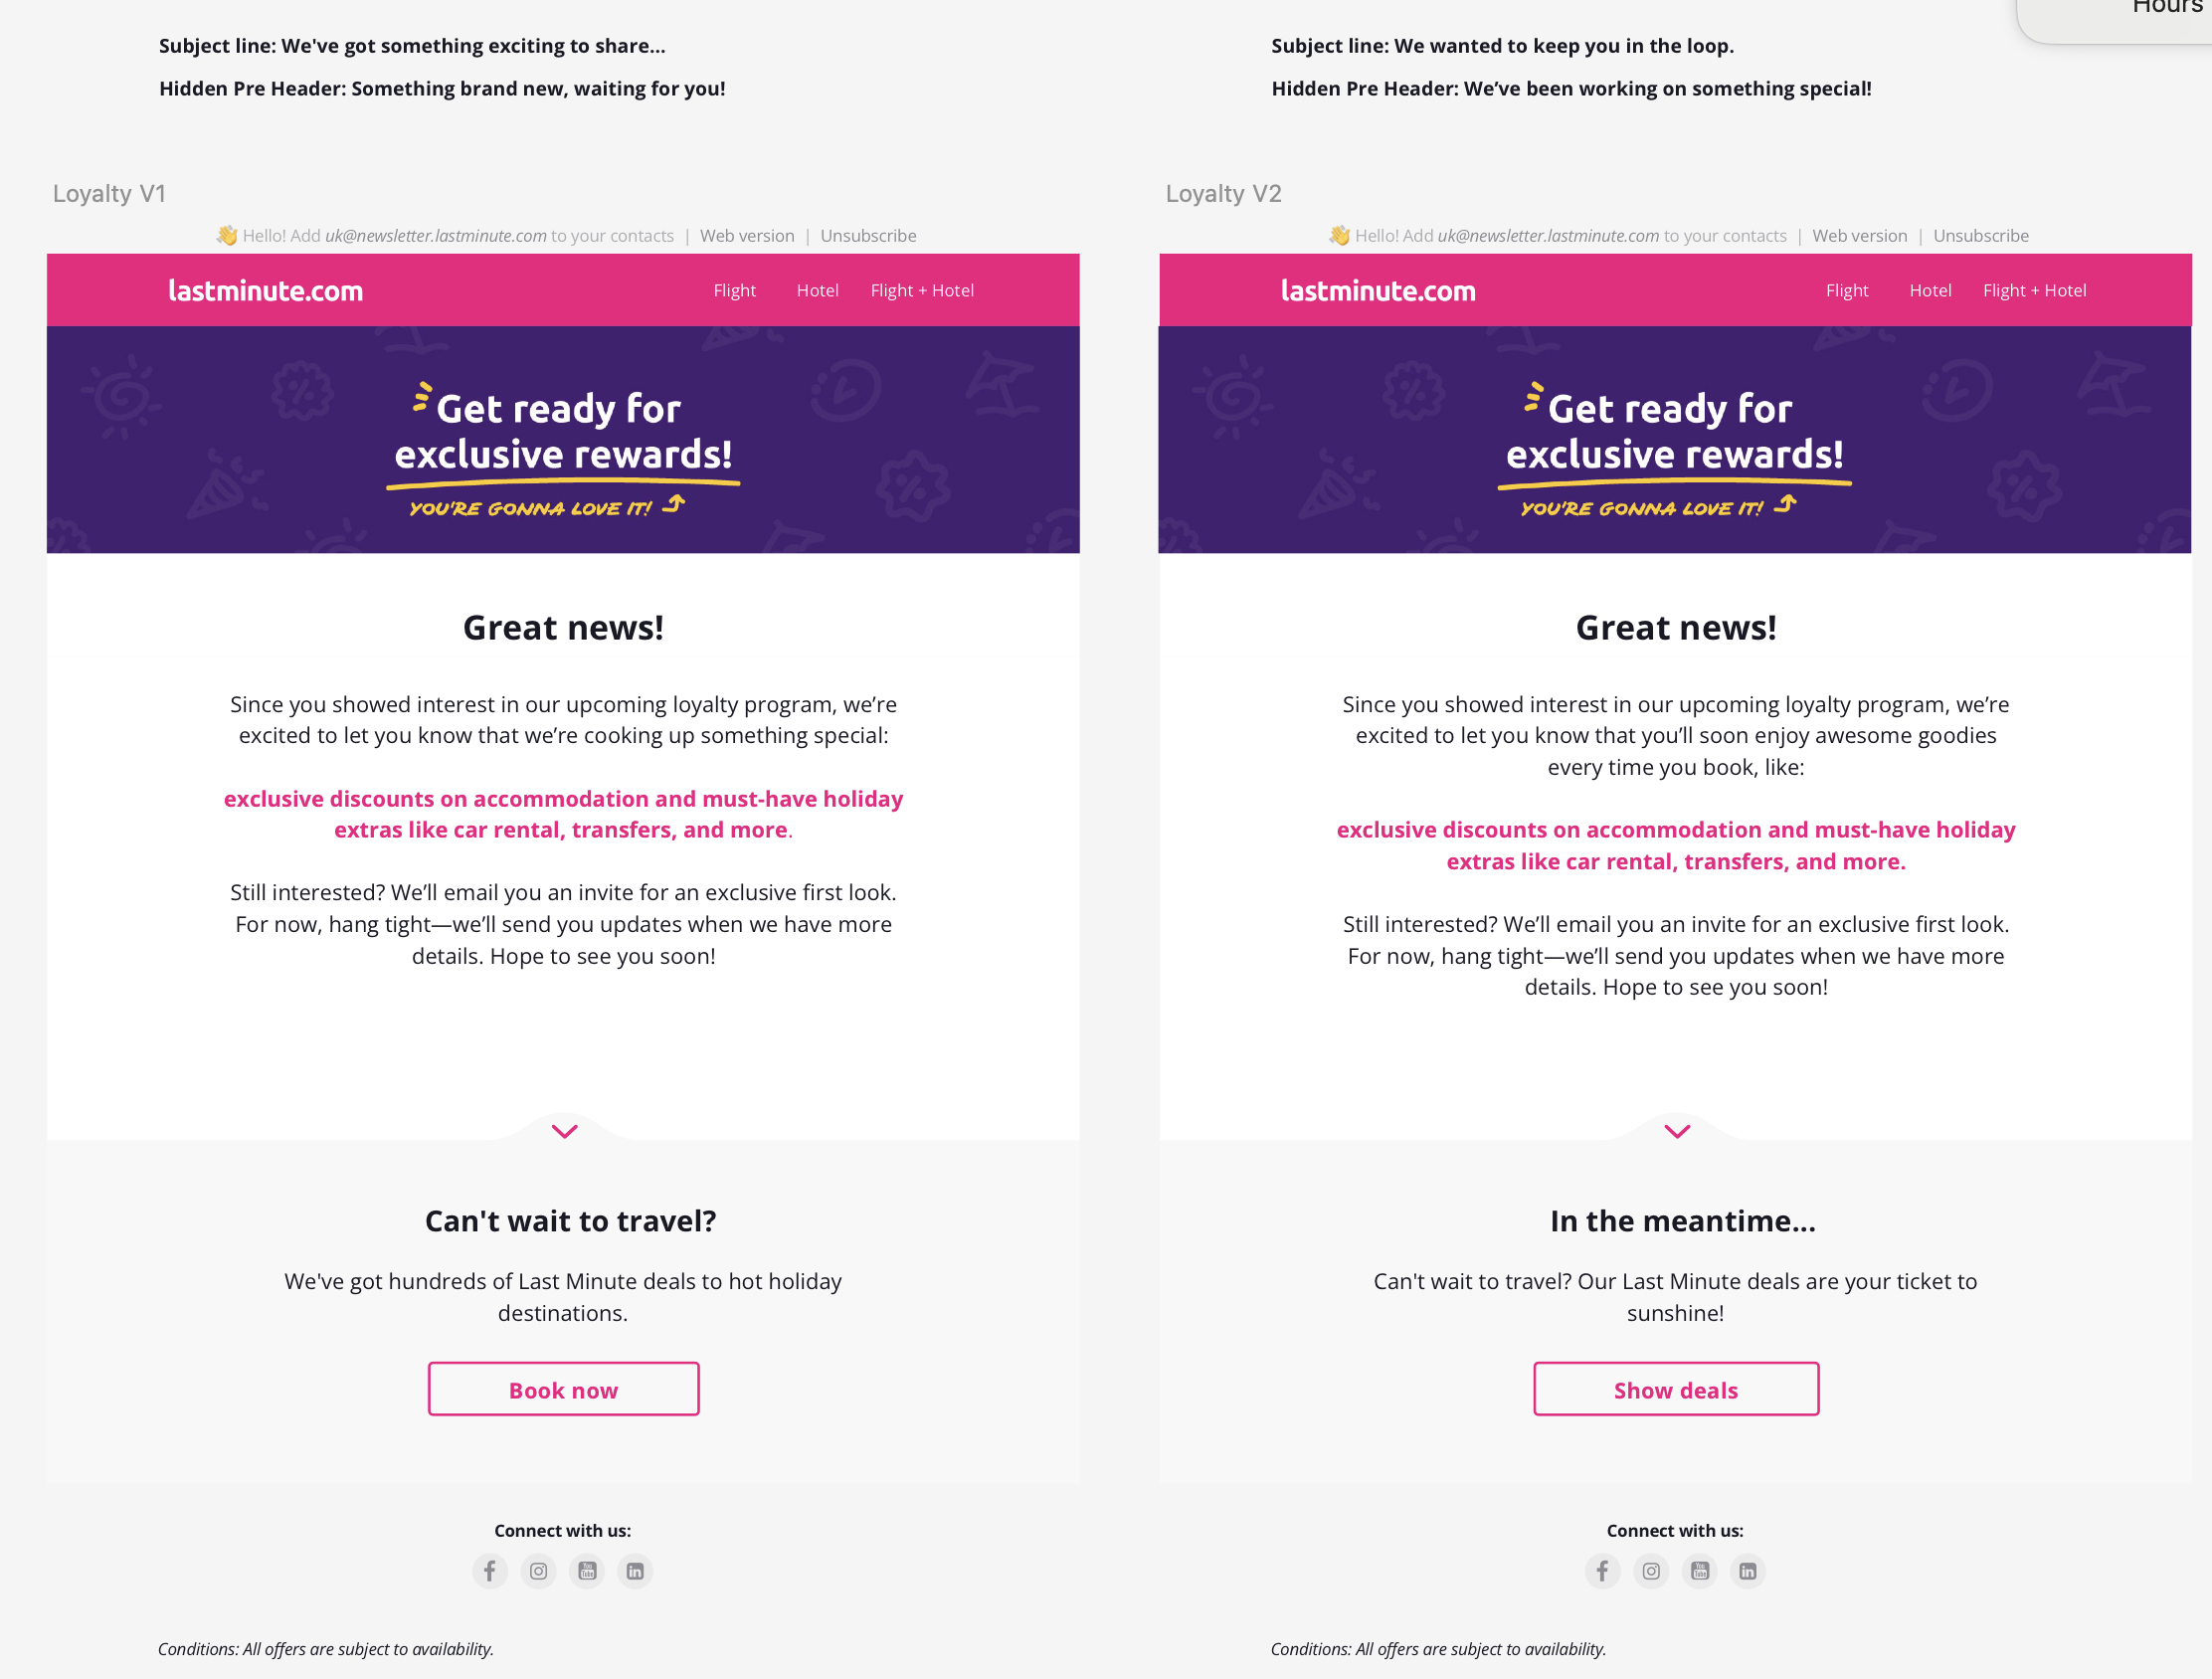Screen dimensions: 2212x1679
Task: Open YouTube icon in Loyalty V1 footer
Action: click(x=587, y=1571)
